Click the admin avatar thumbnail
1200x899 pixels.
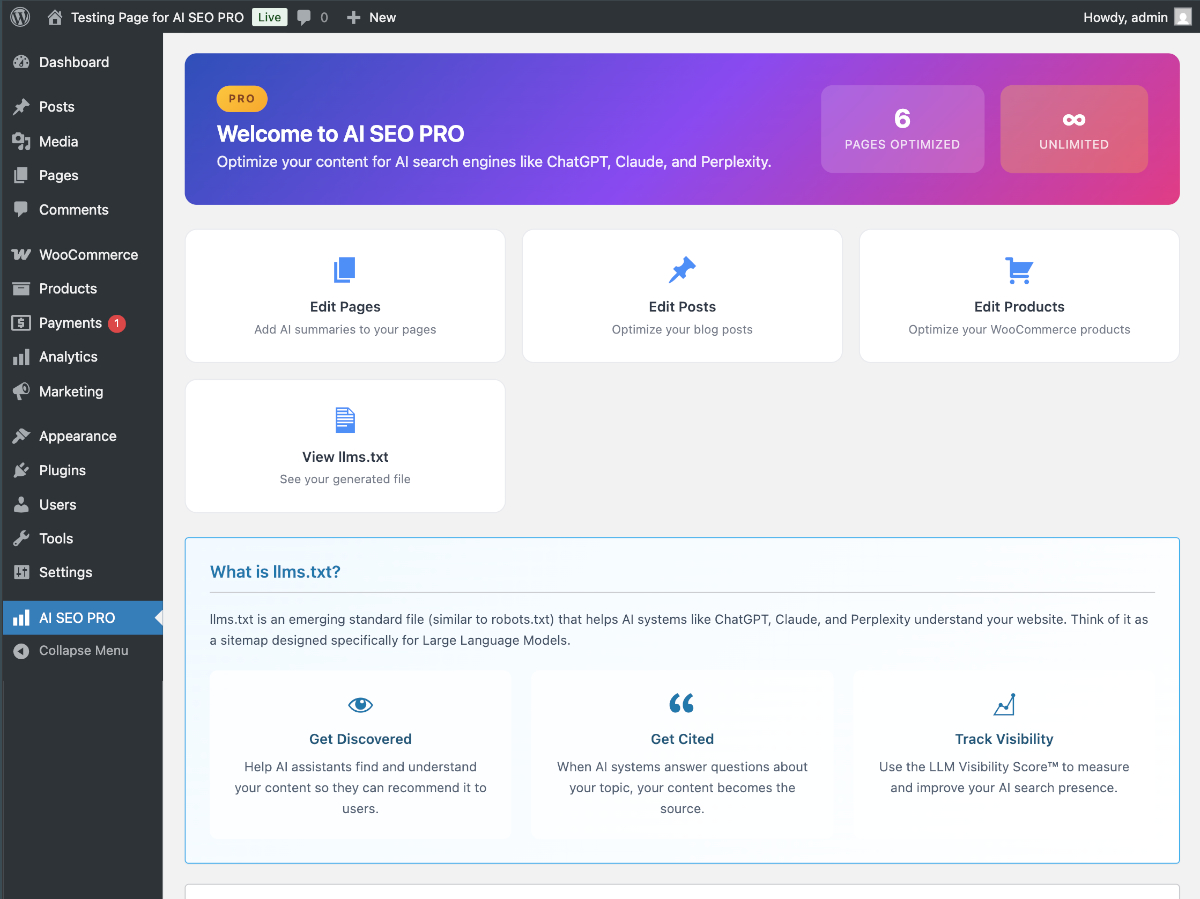1182,17
